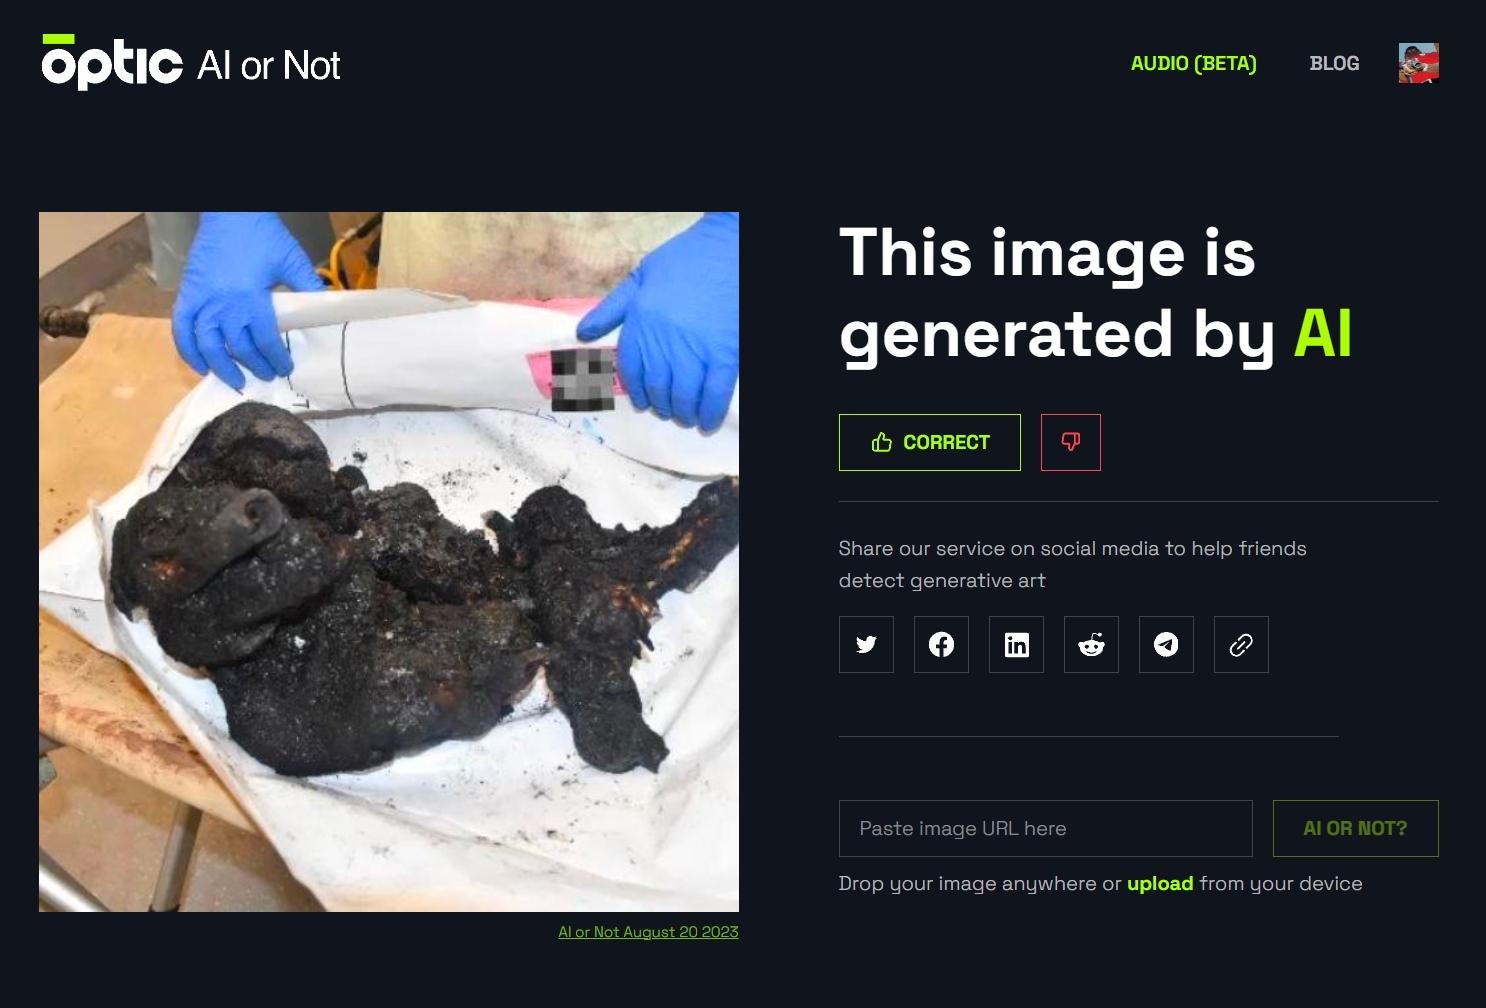Follow the green upload link

(1160, 883)
